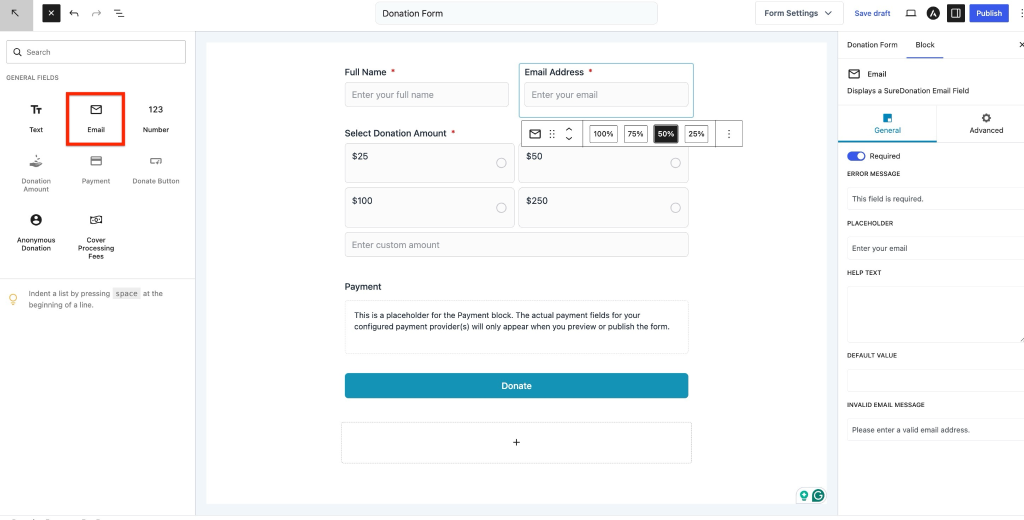Click the Enter custom amount field

click(x=516, y=244)
